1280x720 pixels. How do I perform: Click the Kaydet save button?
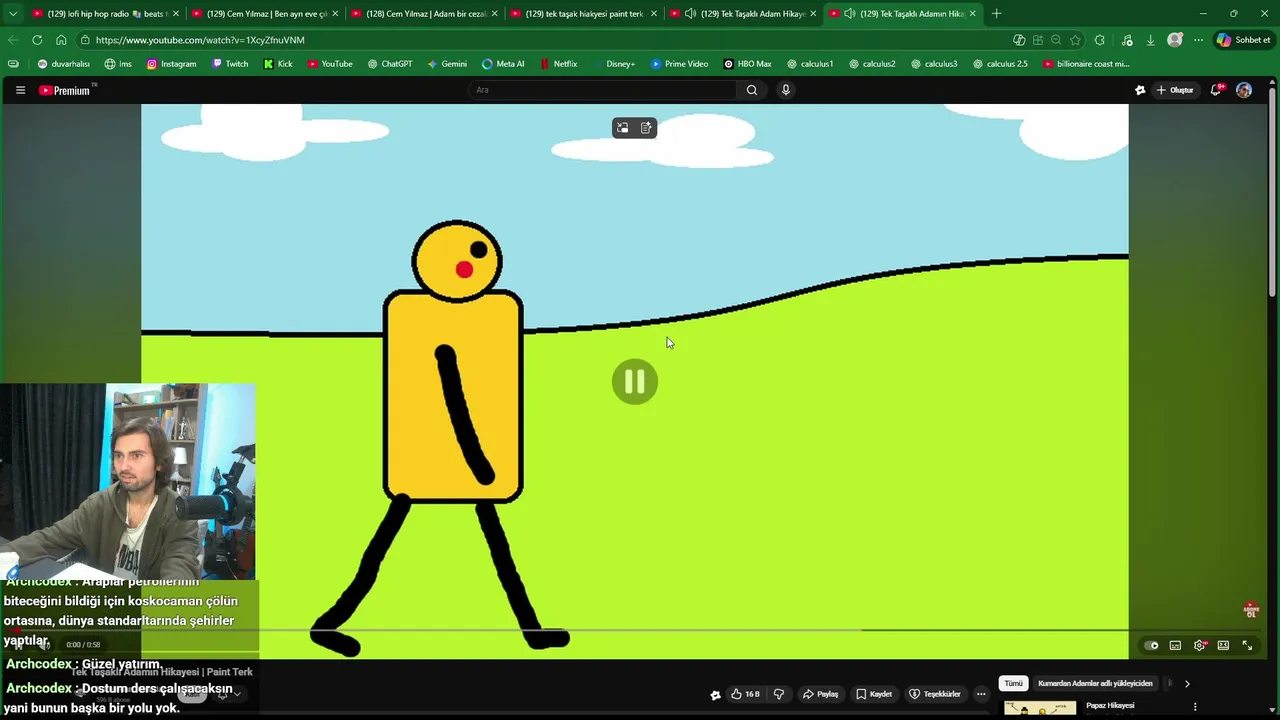[x=873, y=694]
